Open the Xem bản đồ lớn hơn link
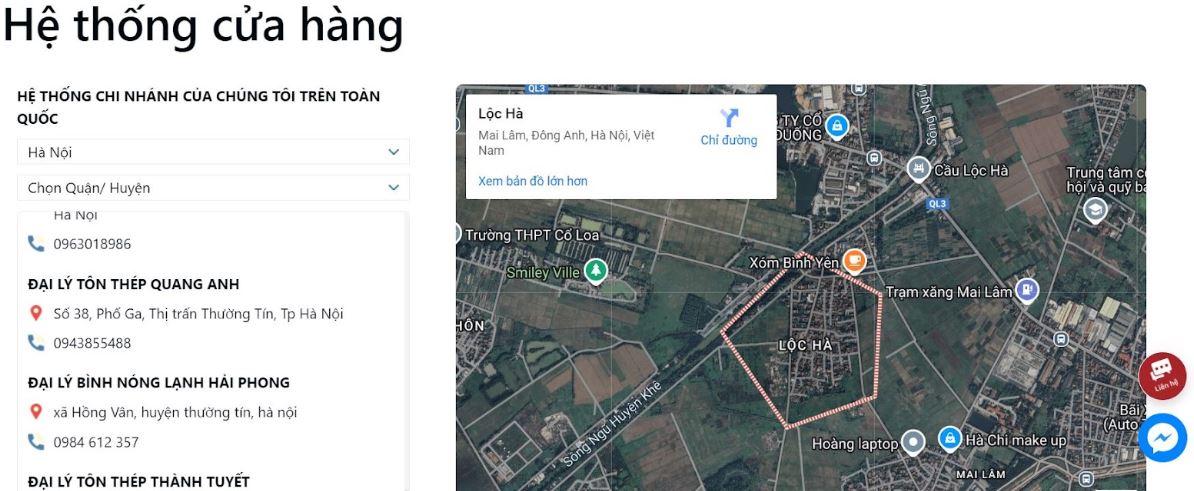 [x=533, y=181]
